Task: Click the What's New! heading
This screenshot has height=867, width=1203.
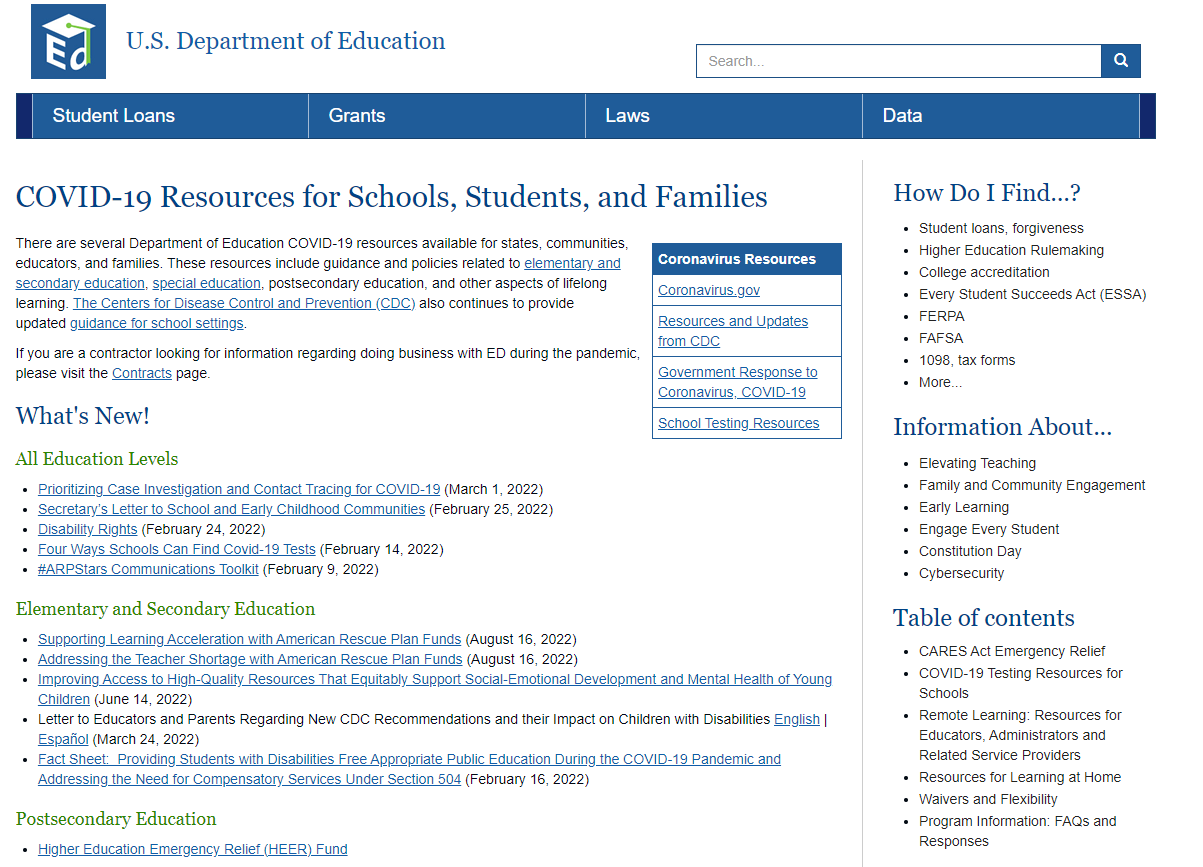Action: (x=83, y=416)
